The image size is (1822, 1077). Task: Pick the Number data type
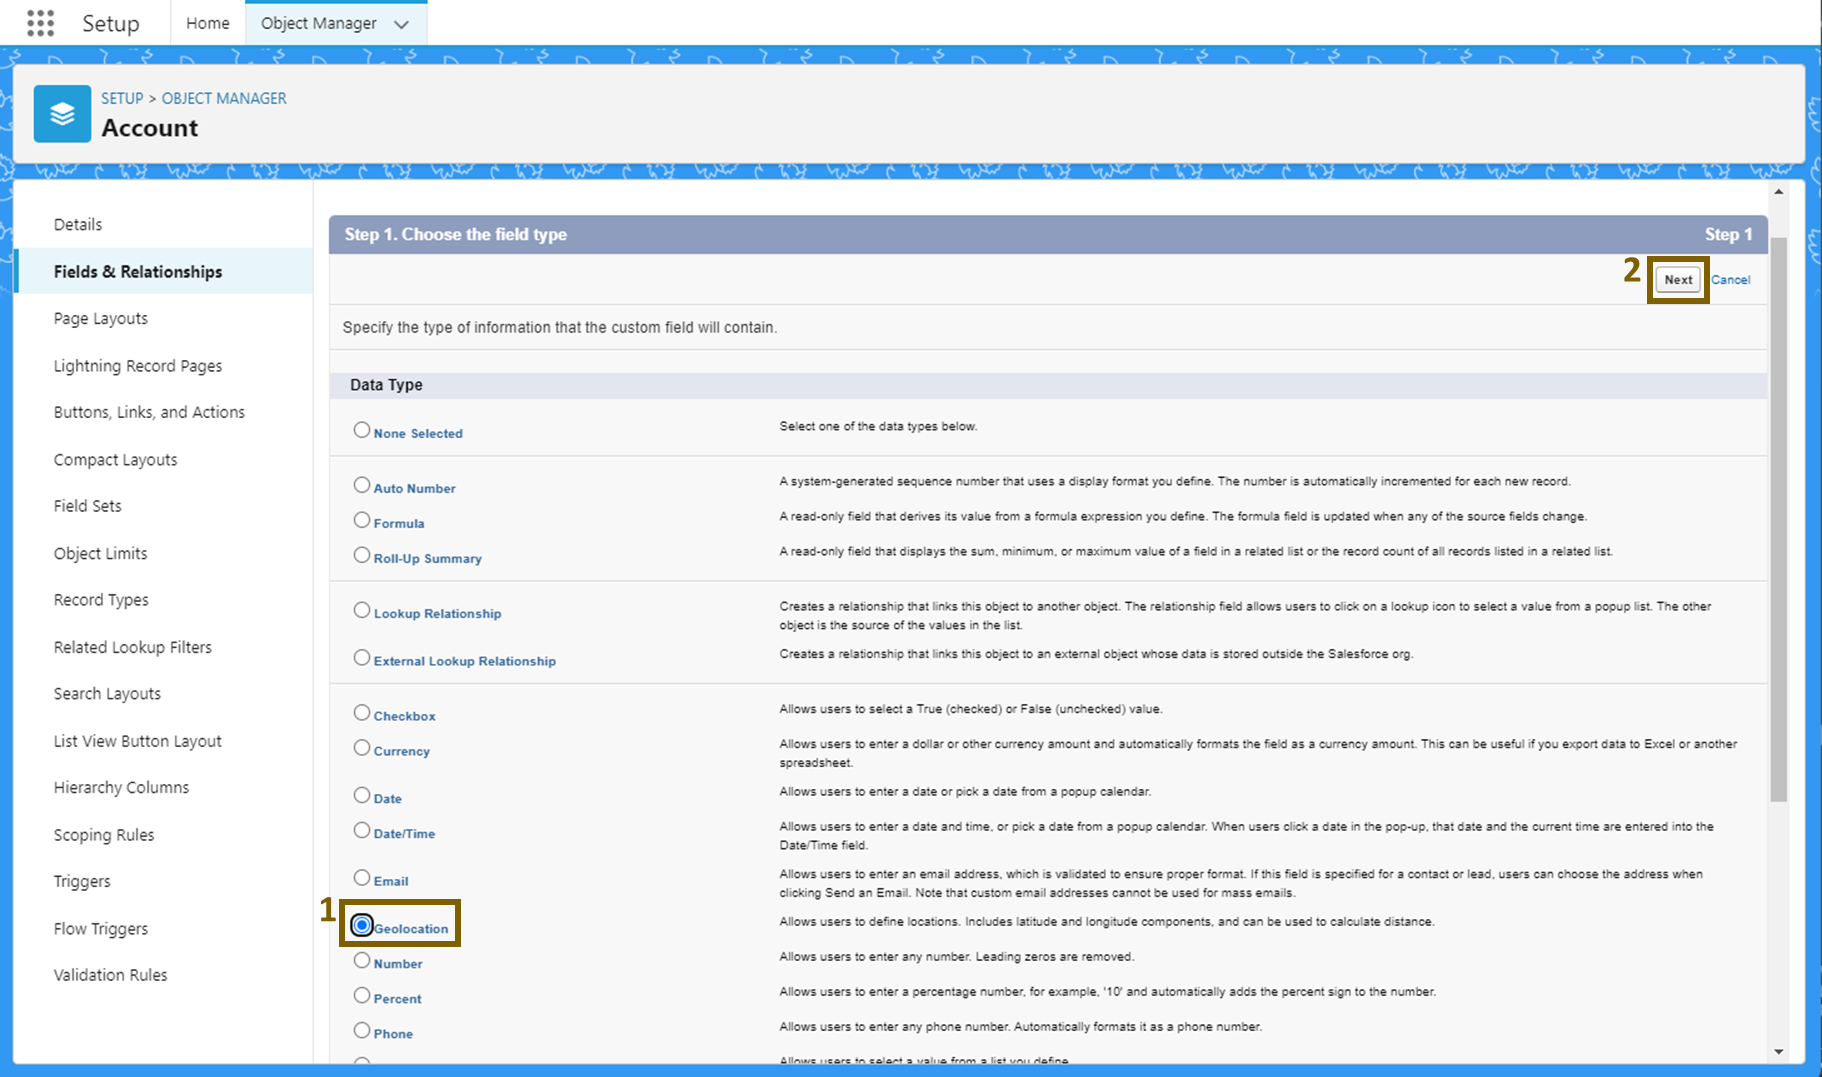(x=362, y=960)
